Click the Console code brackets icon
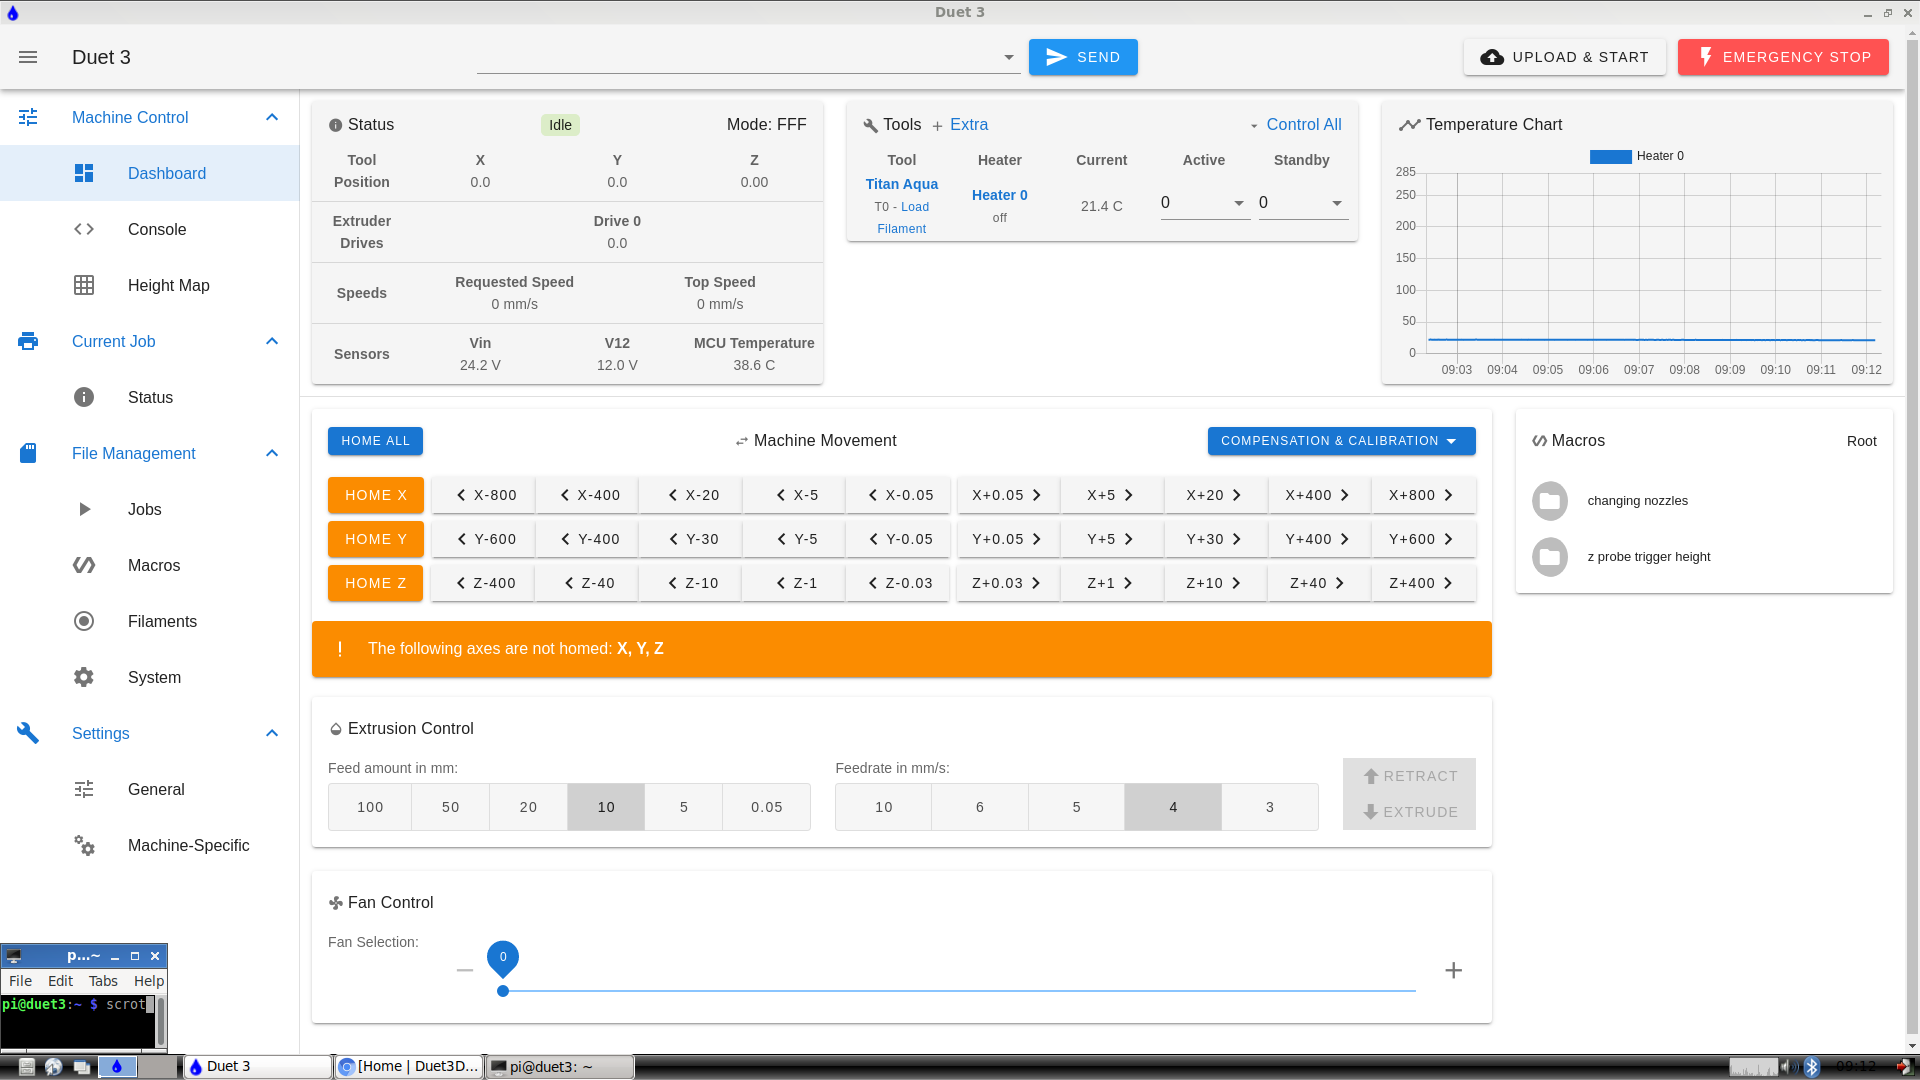Image resolution: width=1920 pixels, height=1080 pixels. pyautogui.click(x=84, y=229)
